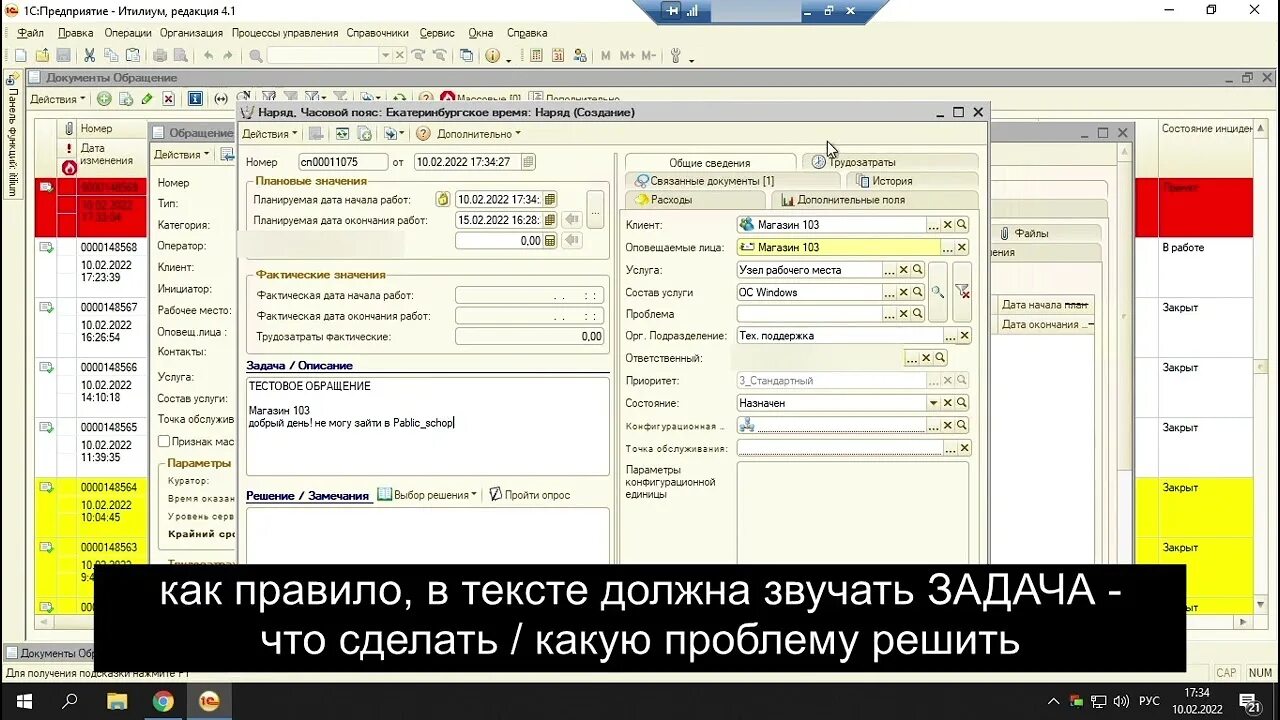Open the Операции menu
1280x720 pixels.
pyautogui.click(x=127, y=33)
